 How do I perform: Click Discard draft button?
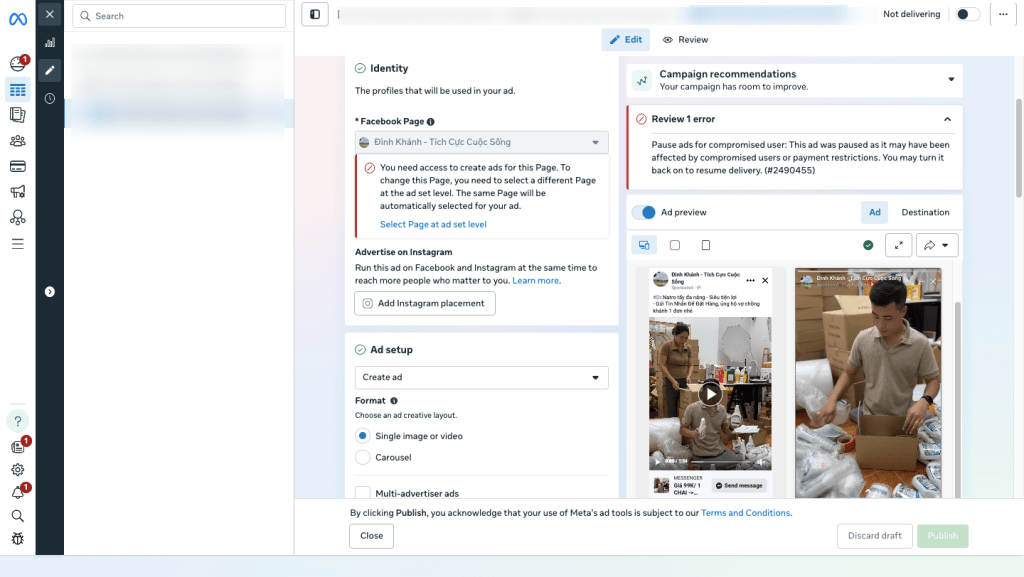[x=874, y=536]
